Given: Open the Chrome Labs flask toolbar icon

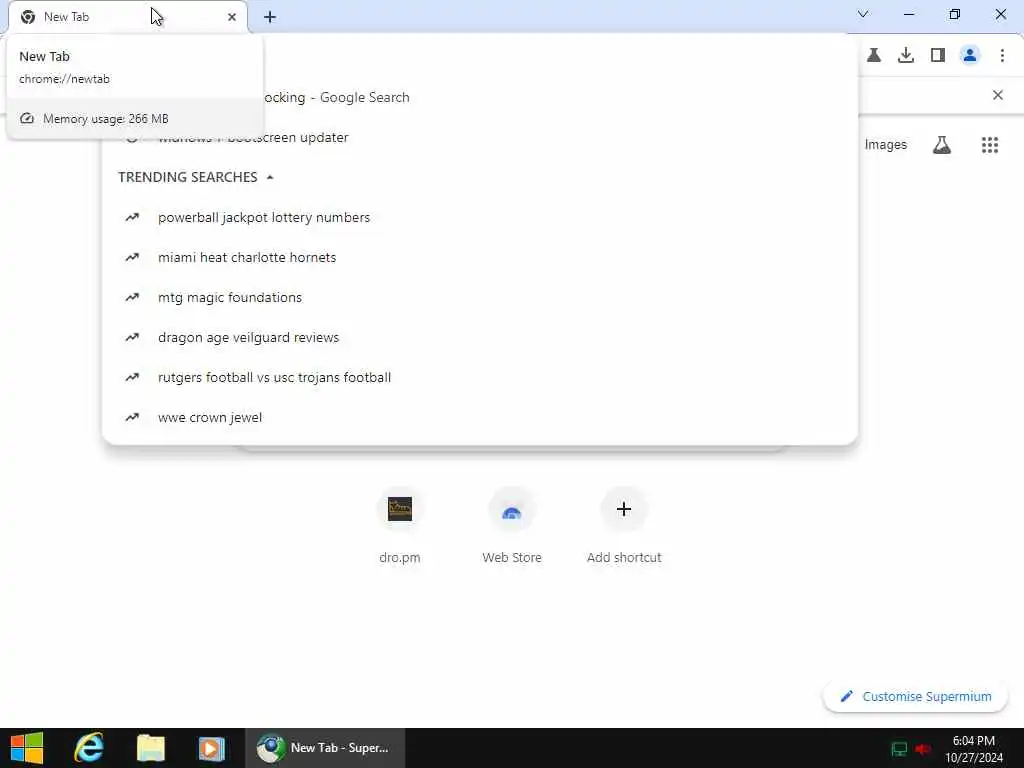Looking at the screenshot, I should click(874, 56).
